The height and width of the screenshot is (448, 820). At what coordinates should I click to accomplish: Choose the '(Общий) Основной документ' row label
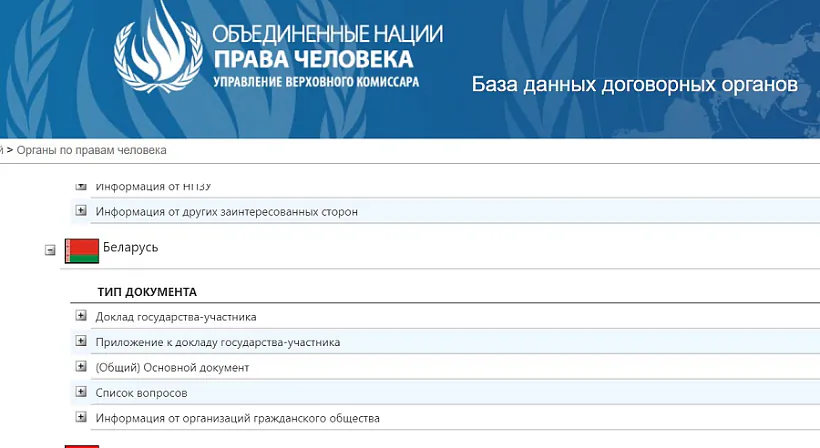click(x=172, y=368)
